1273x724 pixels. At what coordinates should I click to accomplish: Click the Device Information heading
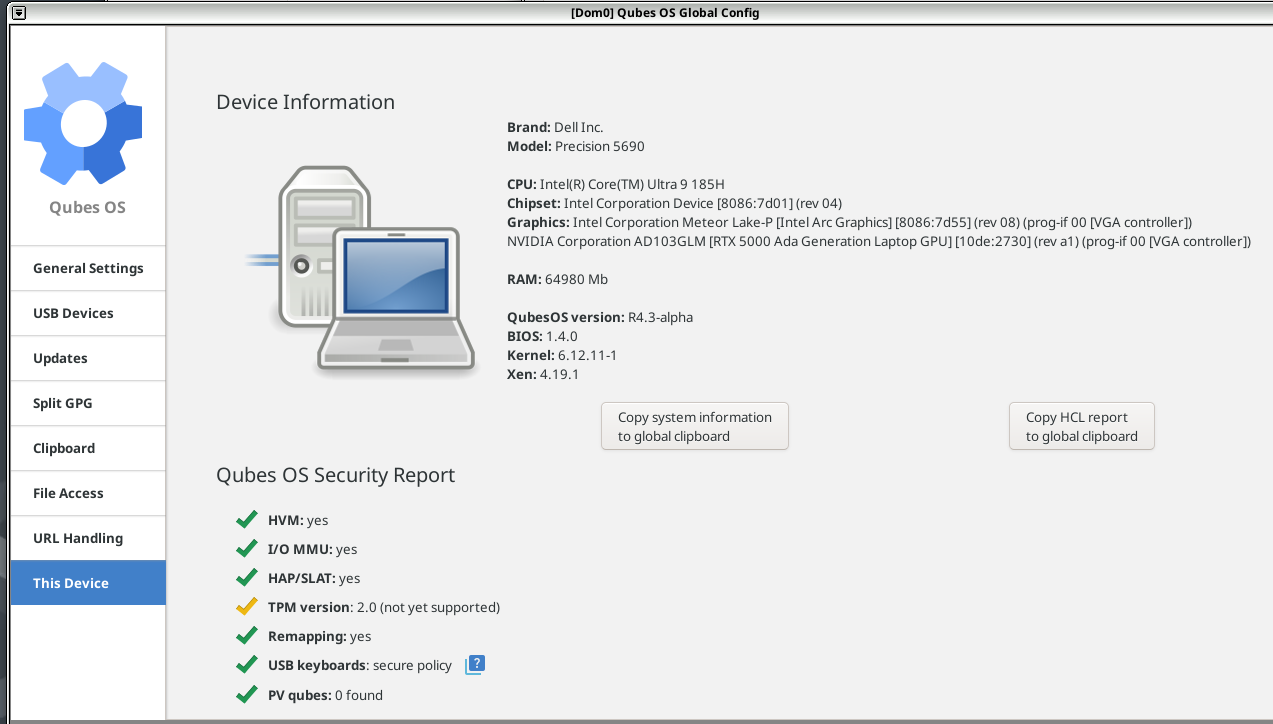[x=305, y=102]
